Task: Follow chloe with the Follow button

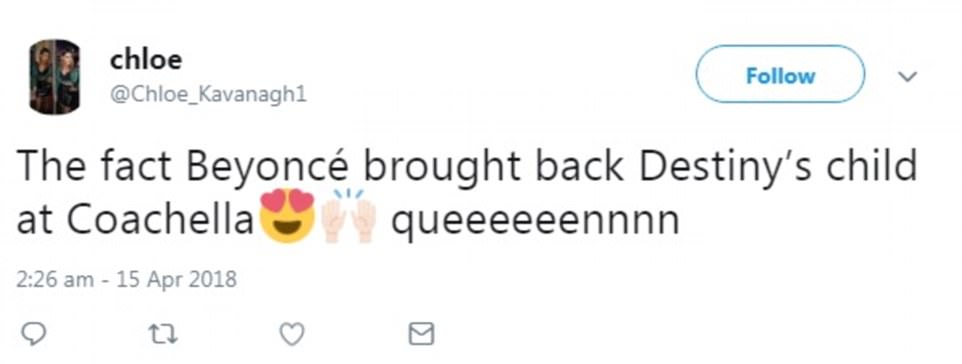Action: 780,74
